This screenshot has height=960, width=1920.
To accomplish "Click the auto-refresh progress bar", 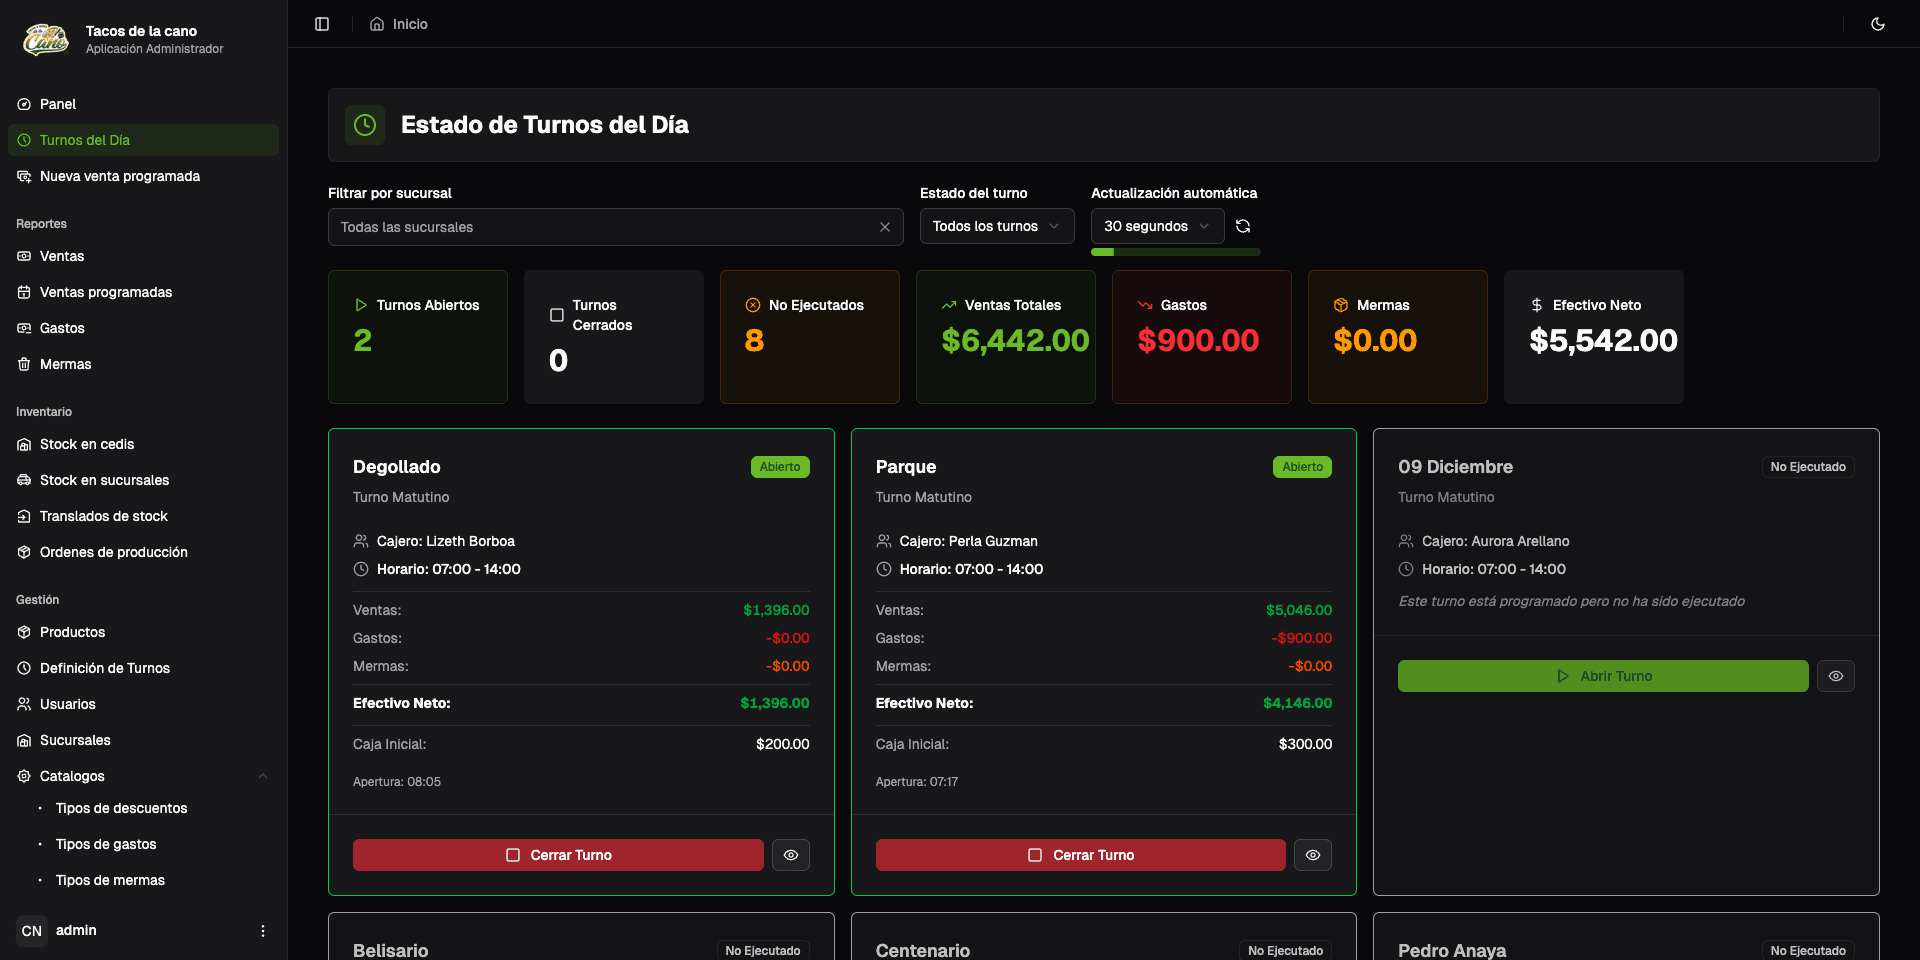I will click(x=1176, y=252).
